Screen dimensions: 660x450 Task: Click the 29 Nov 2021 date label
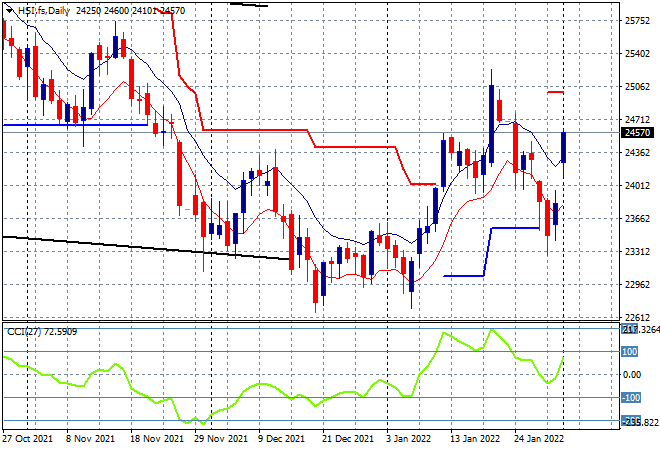221,439
